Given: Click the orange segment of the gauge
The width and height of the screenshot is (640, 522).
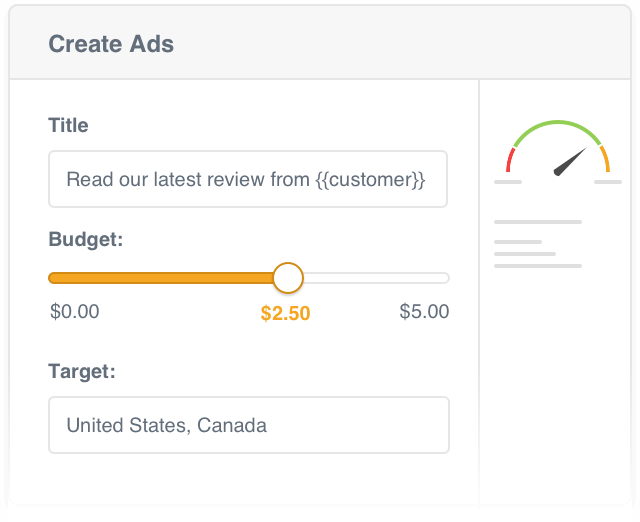Looking at the screenshot, I should tap(605, 159).
